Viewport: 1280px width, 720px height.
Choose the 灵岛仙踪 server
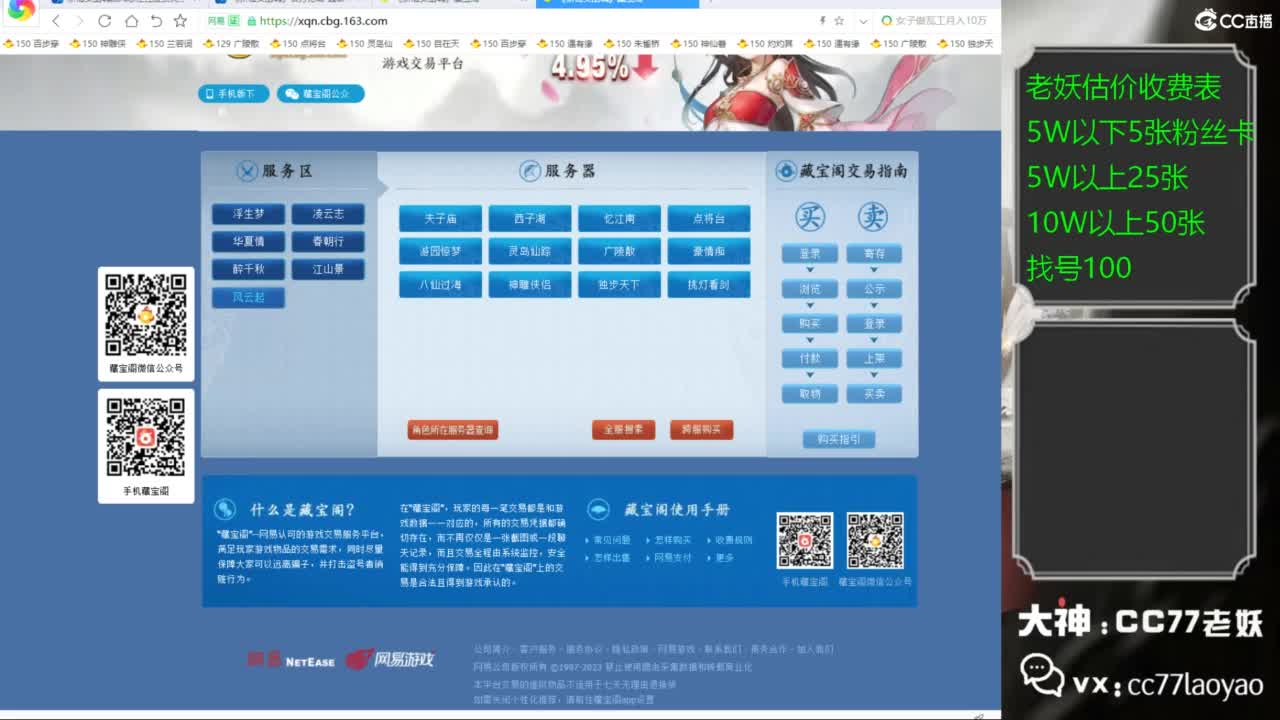(x=530, y=251)
